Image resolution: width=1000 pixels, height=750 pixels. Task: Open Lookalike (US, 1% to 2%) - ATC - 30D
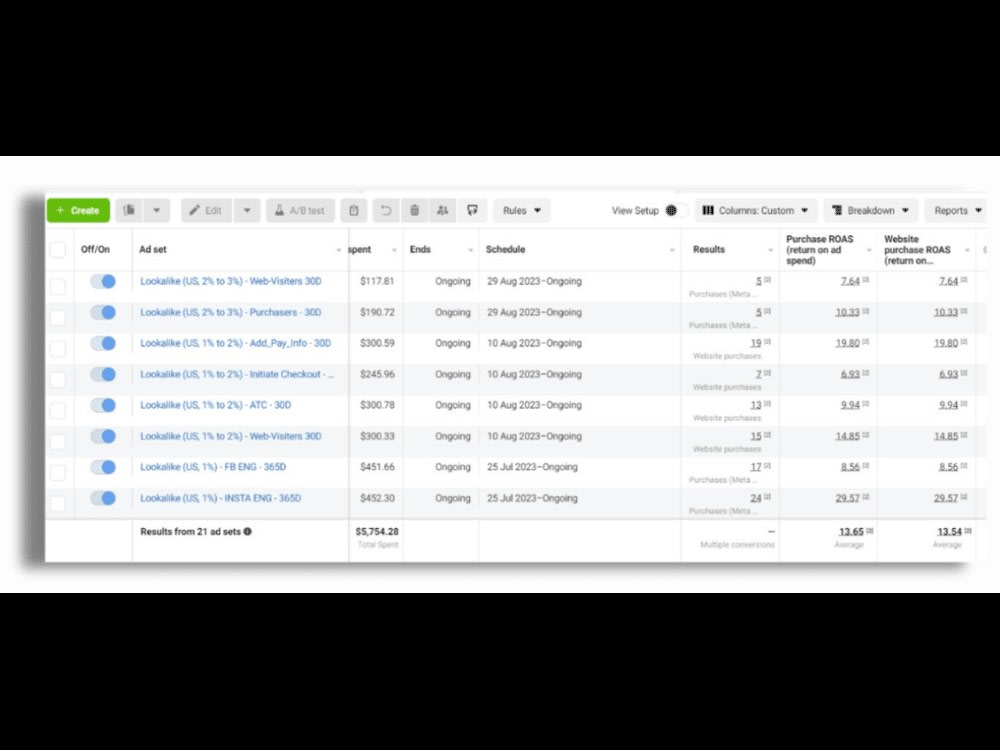[x=216, y=405]
